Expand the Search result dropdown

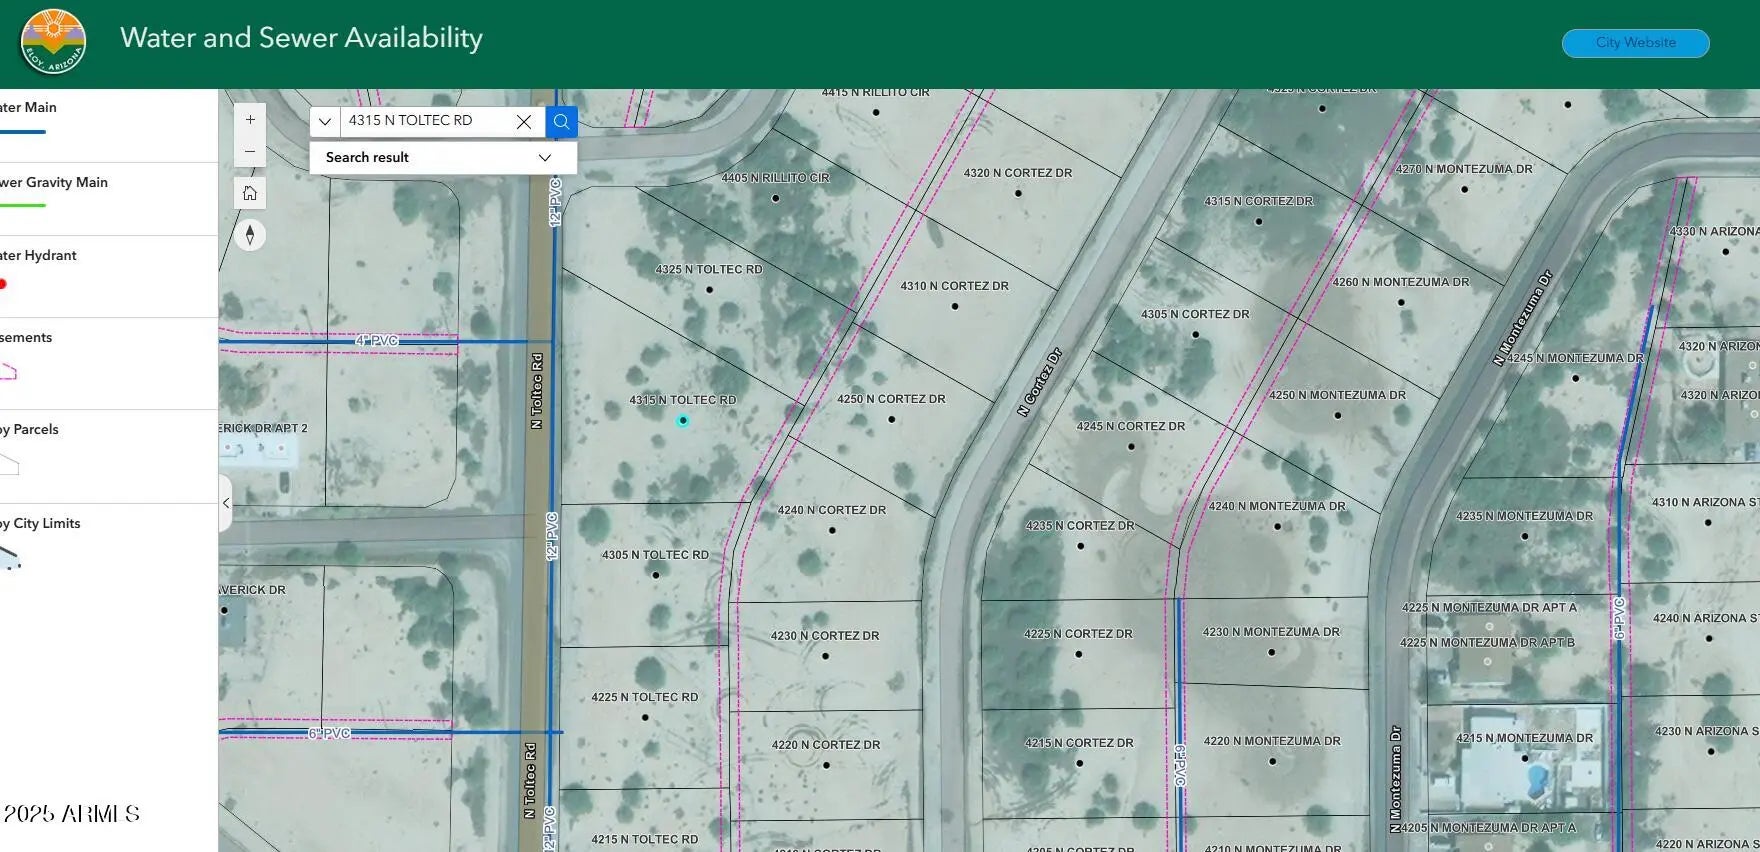coord(545,158)
